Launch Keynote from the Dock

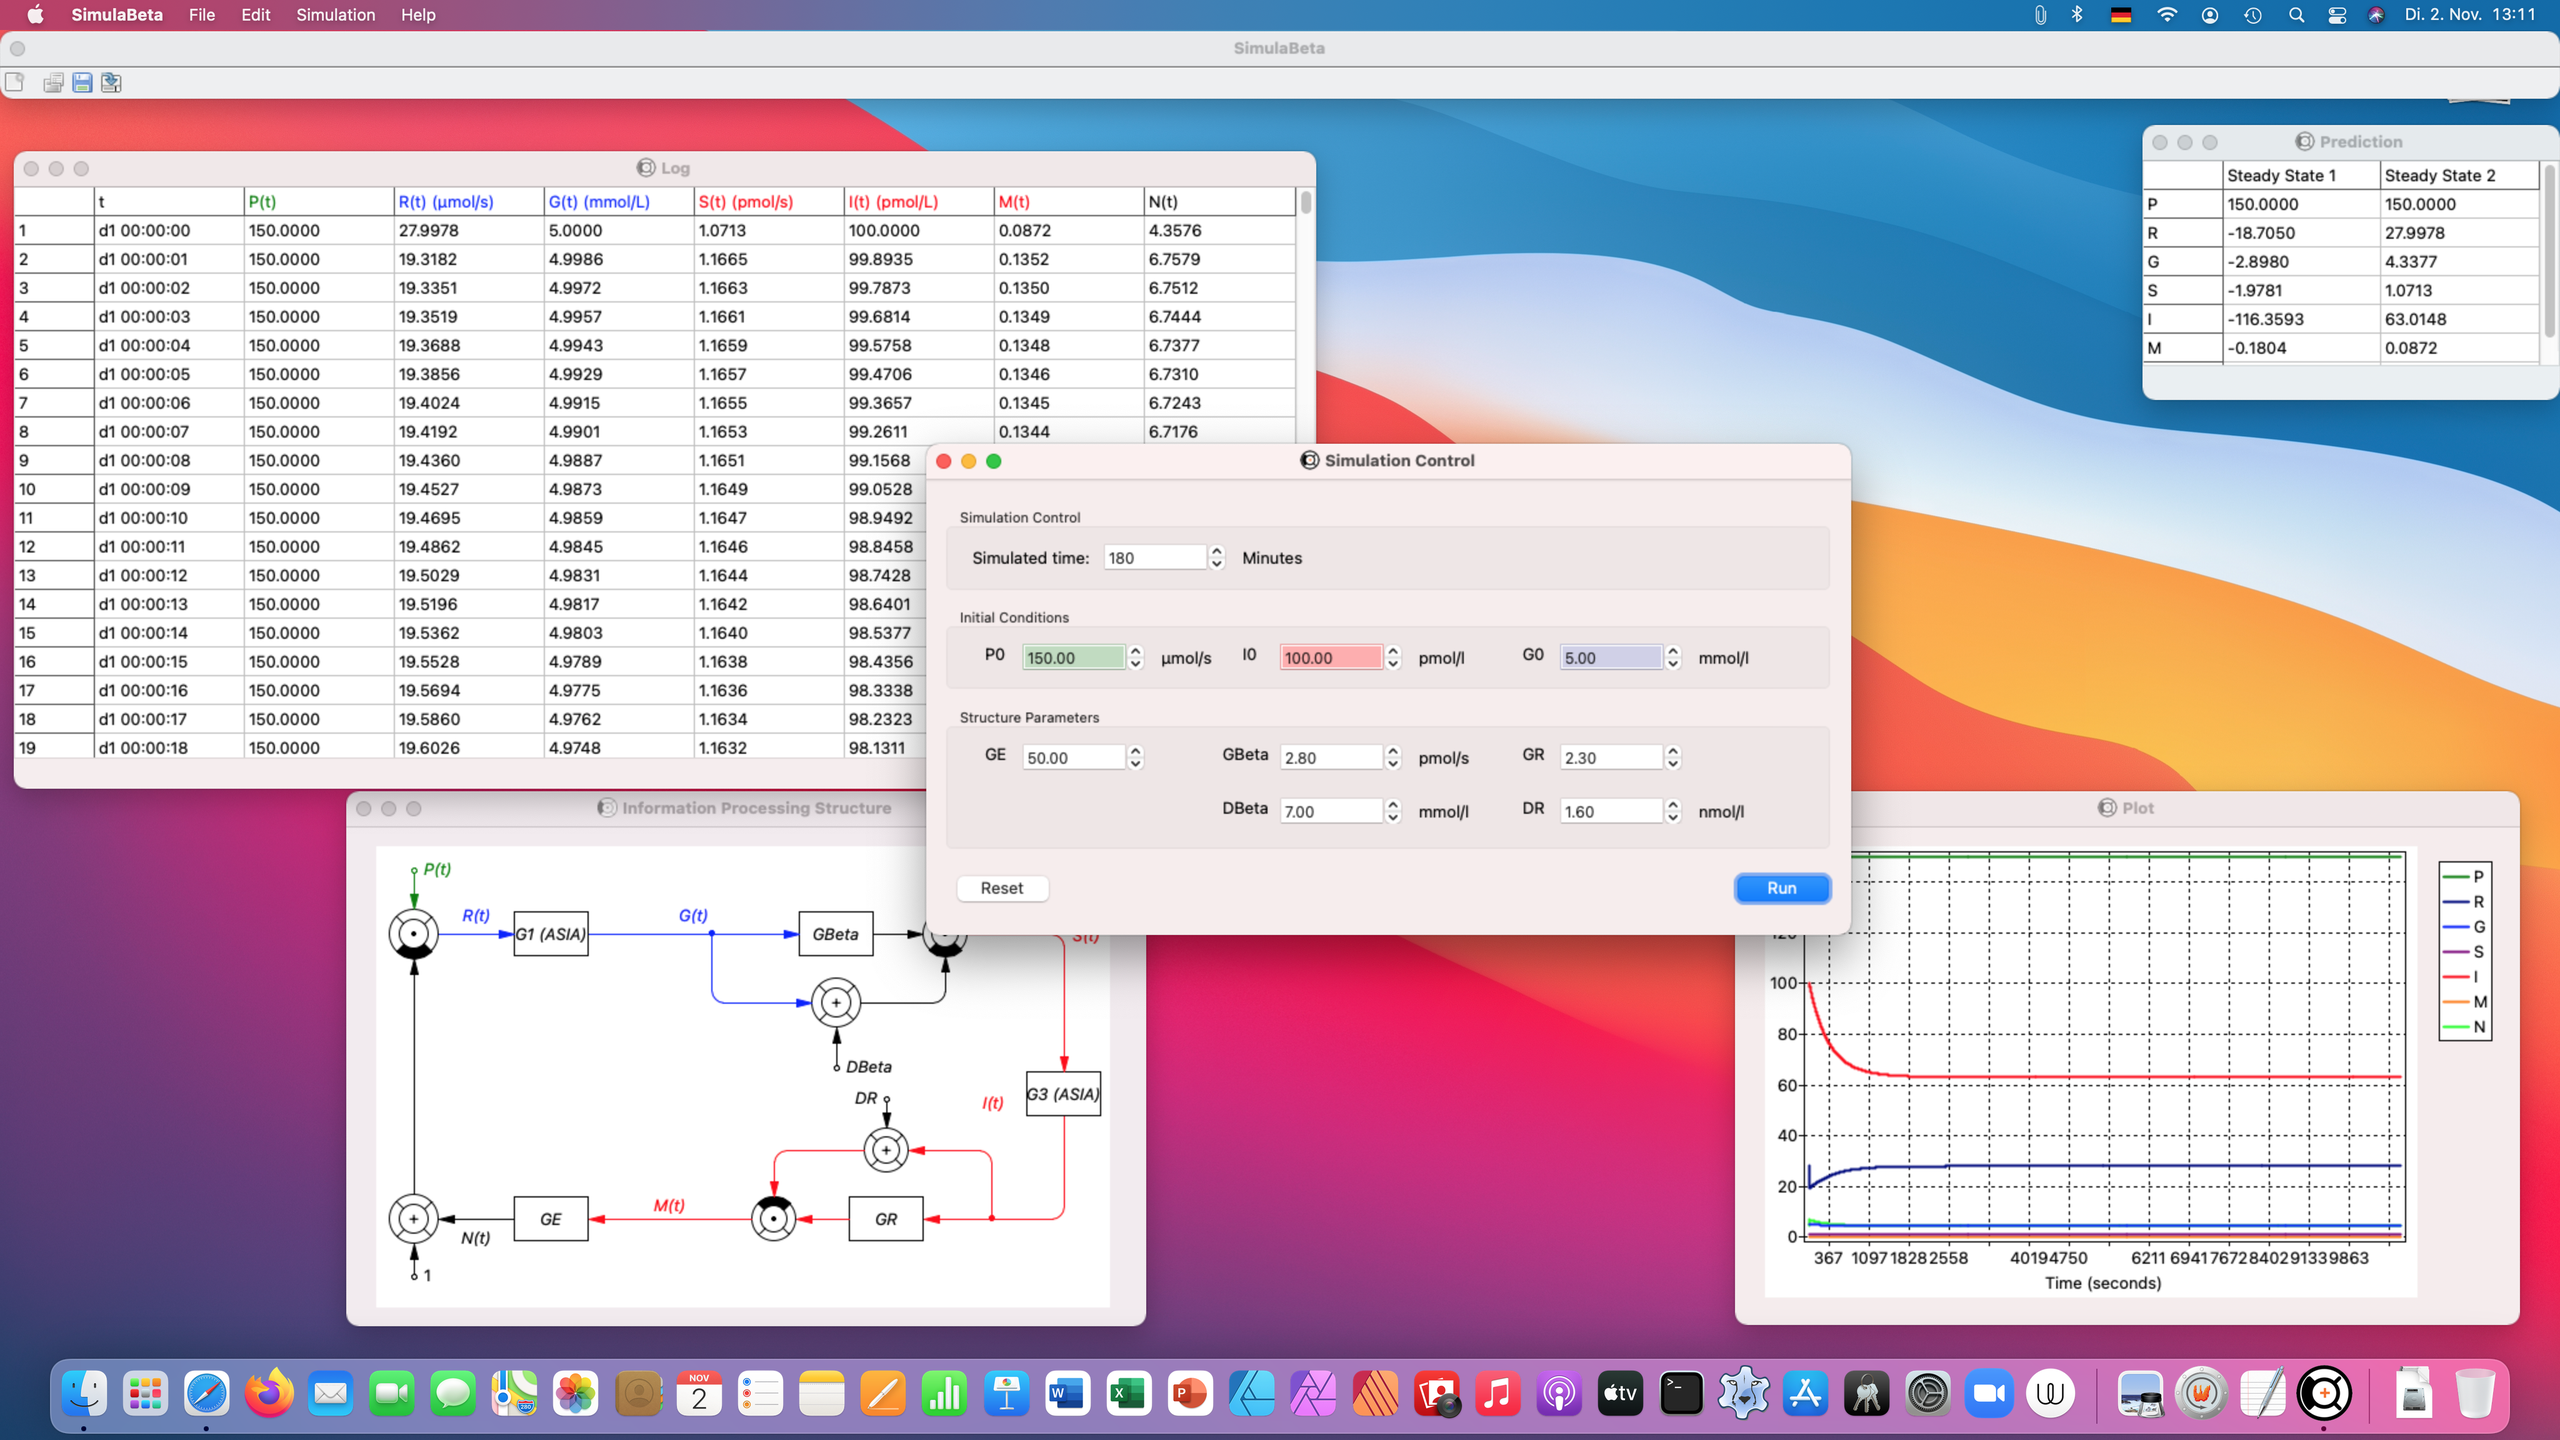(1006, 1393)
